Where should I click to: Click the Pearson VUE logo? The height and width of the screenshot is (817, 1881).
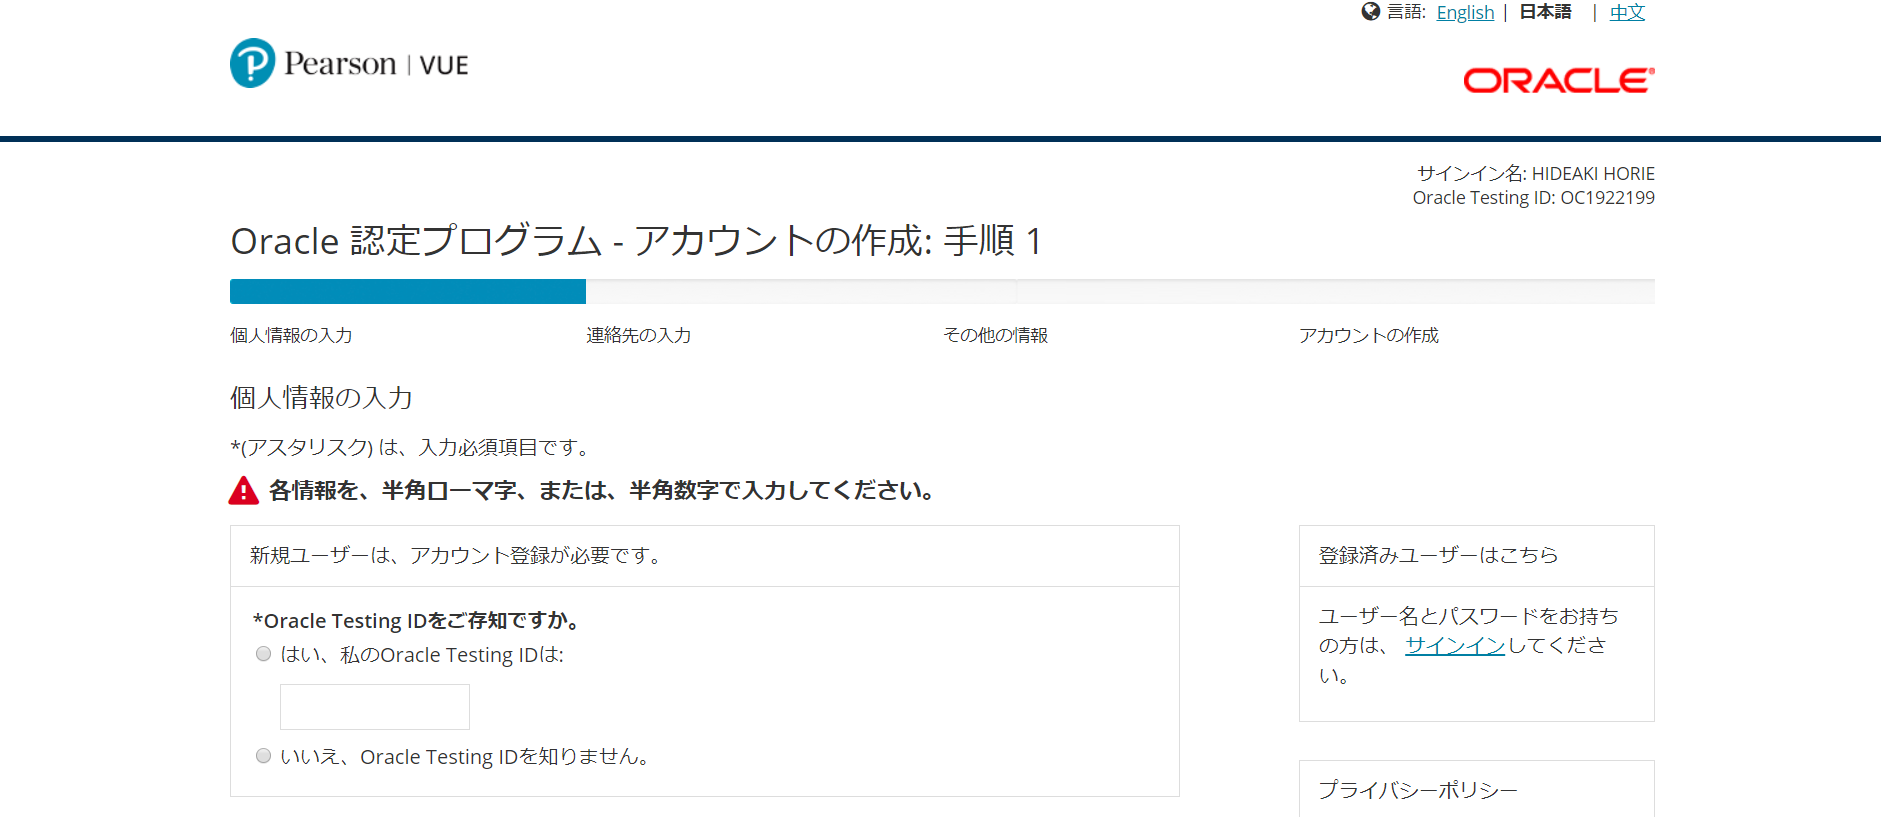click(349, 63)
